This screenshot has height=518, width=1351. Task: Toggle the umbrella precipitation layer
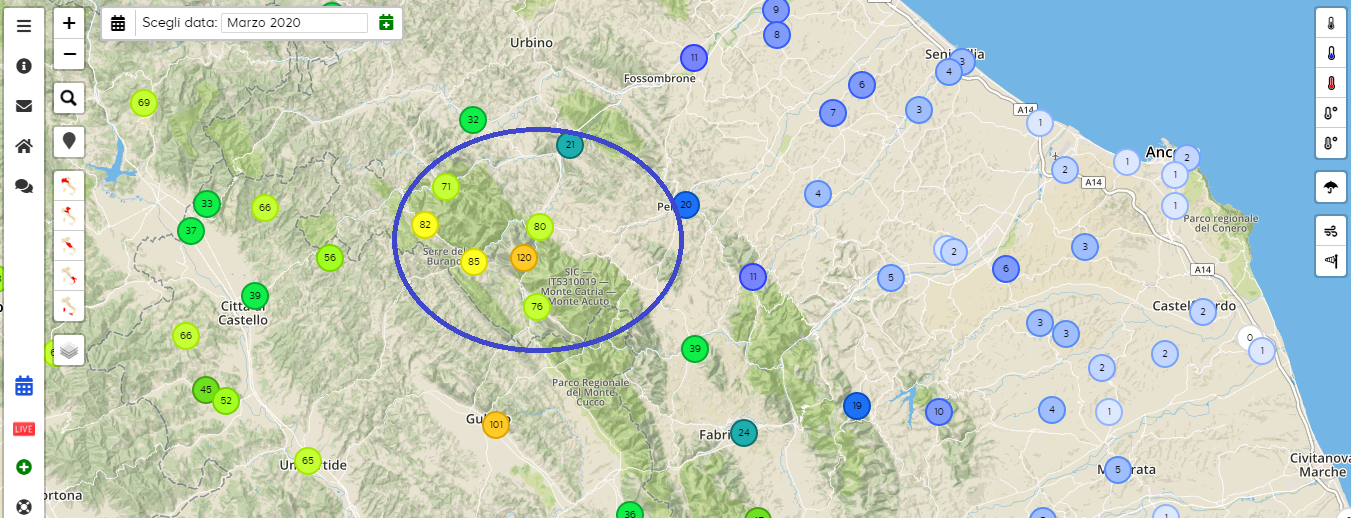coord(1330,187)
